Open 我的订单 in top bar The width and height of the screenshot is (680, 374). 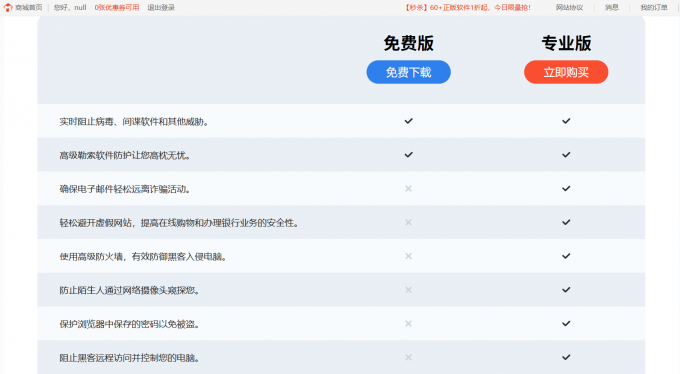(x=654, y=7)
